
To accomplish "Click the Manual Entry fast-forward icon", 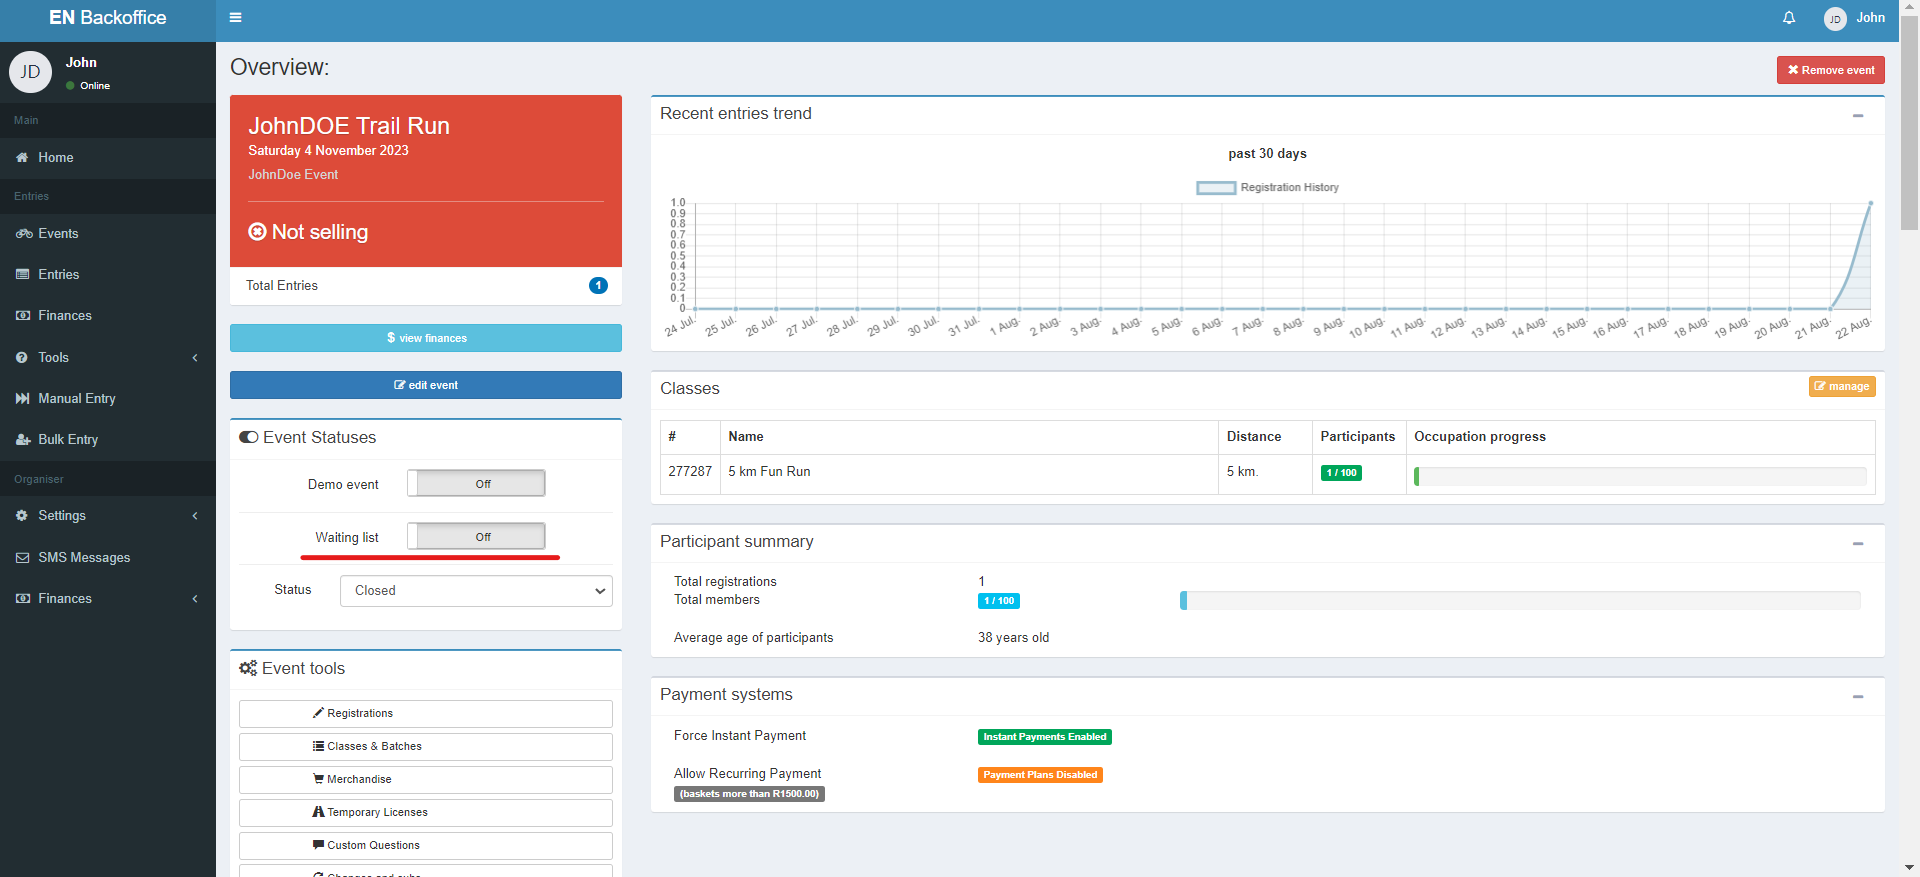I will point(22,398).
